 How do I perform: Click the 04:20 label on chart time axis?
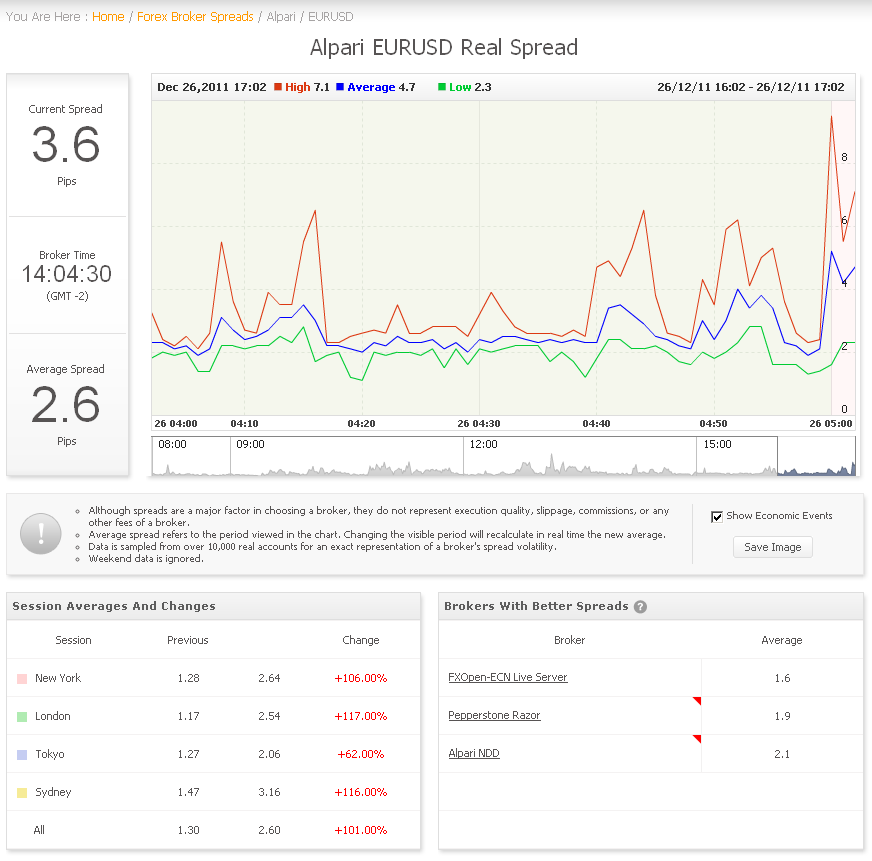361,424
